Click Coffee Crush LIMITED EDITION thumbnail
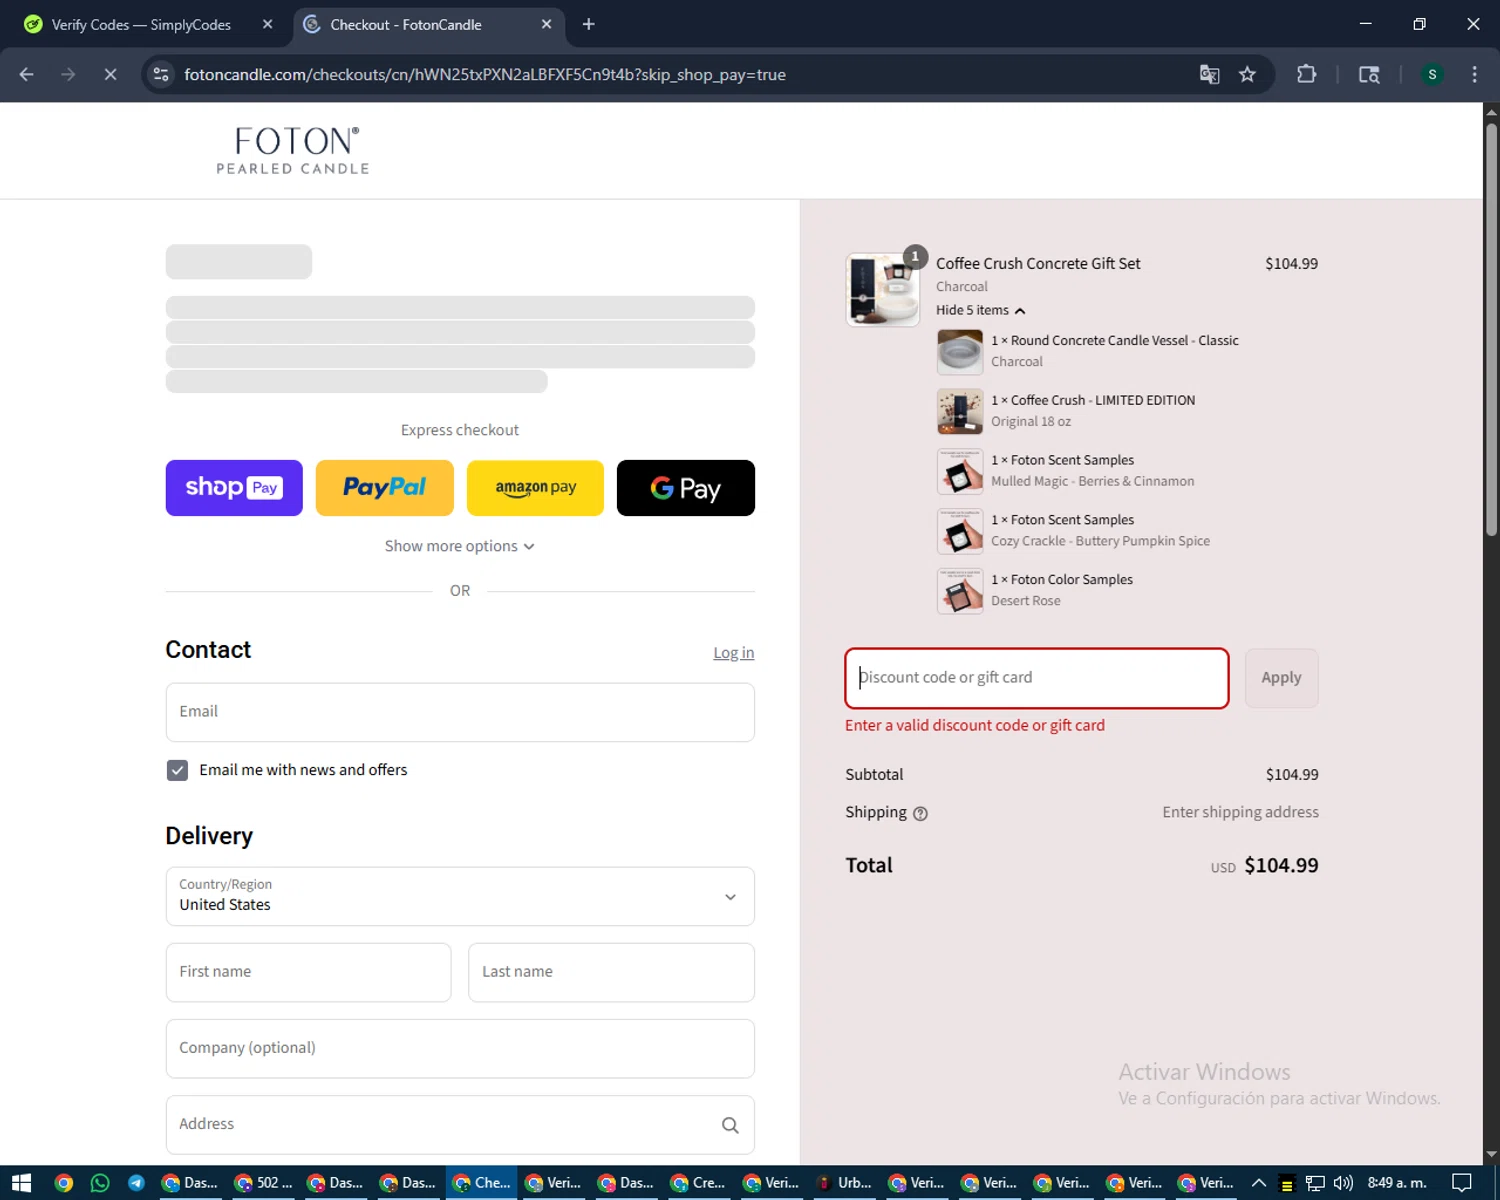The image size is (1500, 1200). click(x=960, y=411)
